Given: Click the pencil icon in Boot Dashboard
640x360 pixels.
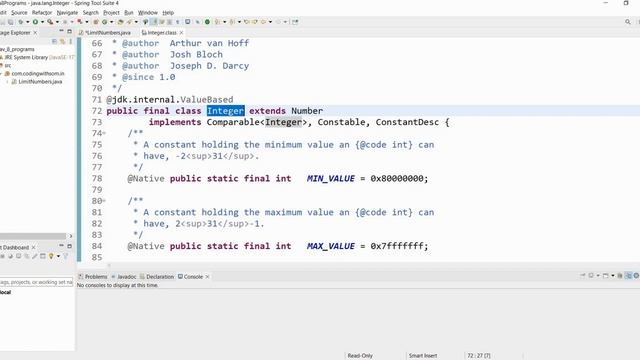Looking at the screenshot, I should pos(35,256).
